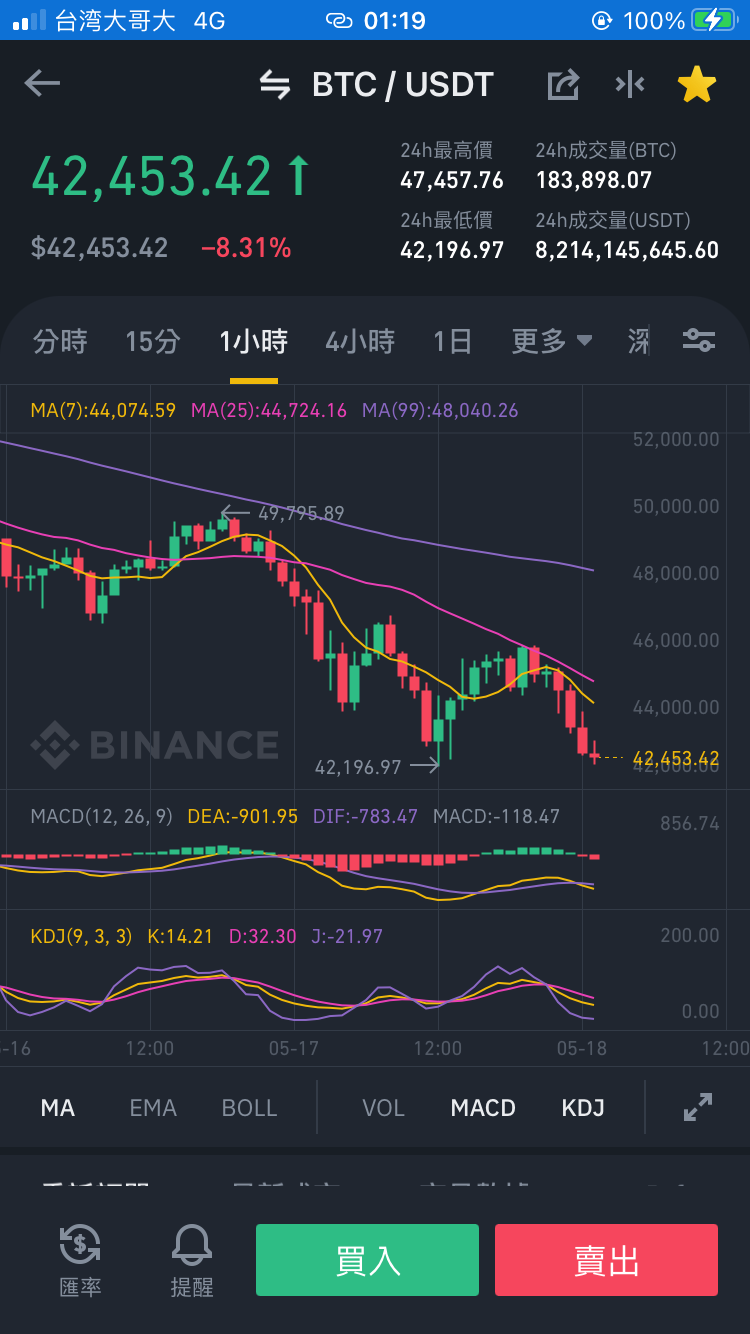This screenshot has height=1334, width=750.
Task: Select the 15分 interval tab
Action: coord(153,341)
